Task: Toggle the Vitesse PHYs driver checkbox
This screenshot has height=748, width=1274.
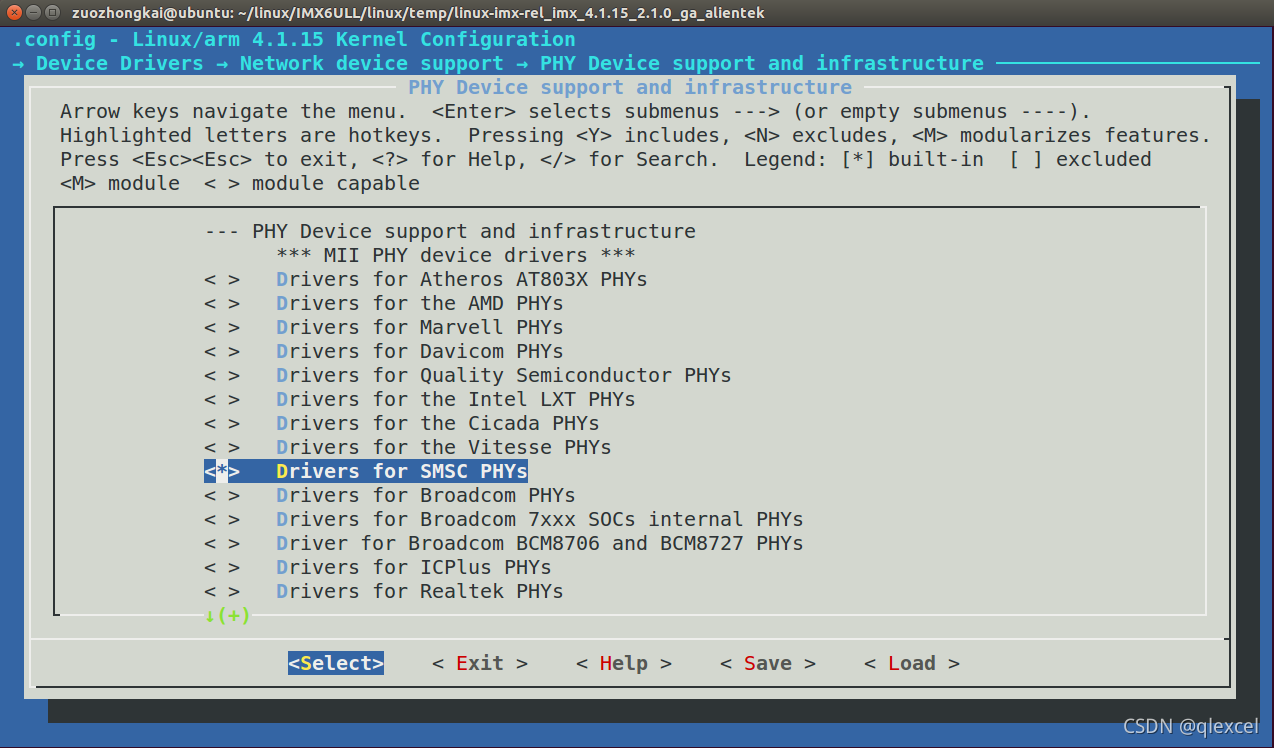Action: tap(222, 447)
